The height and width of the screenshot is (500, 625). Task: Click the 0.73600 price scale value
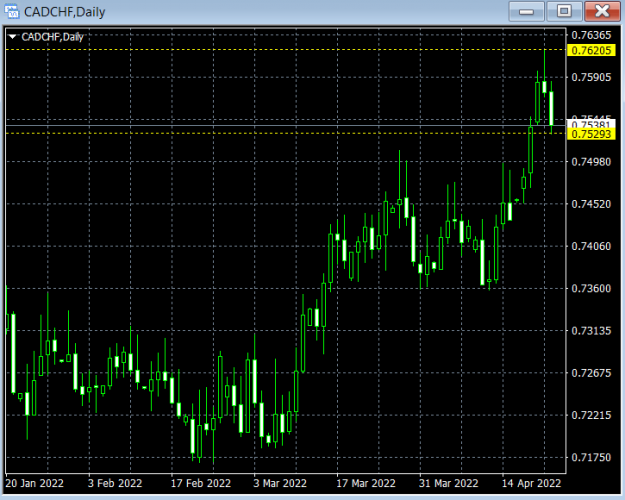pyautogui.click(x=591, y=289)
